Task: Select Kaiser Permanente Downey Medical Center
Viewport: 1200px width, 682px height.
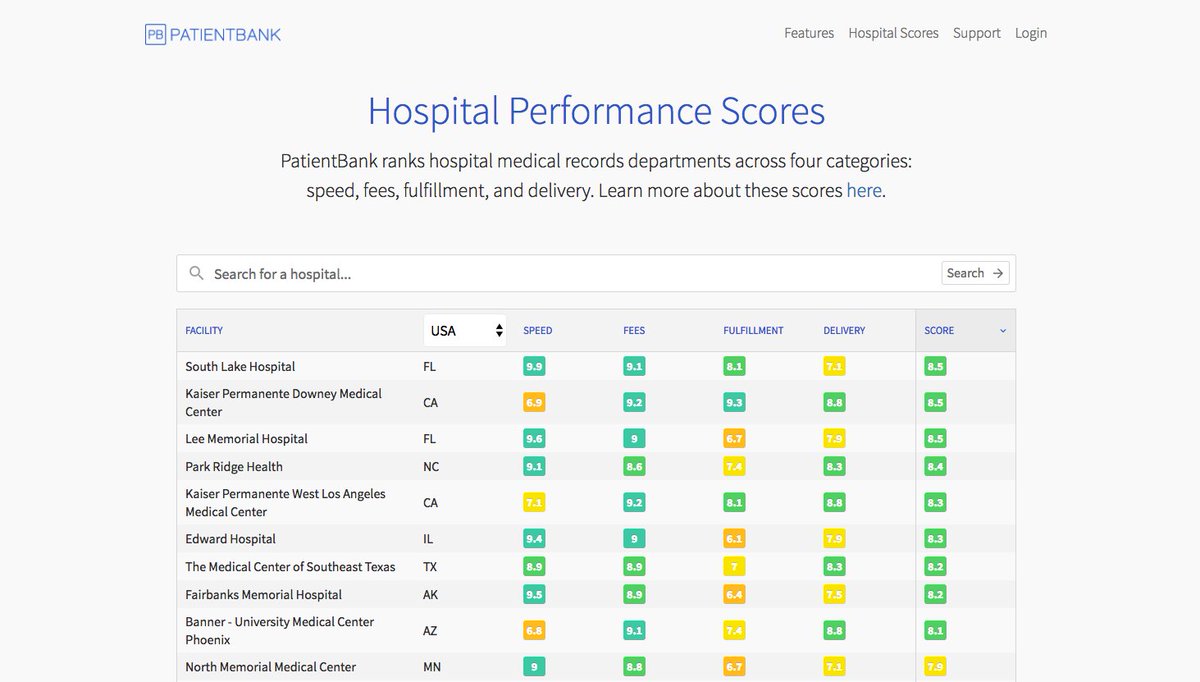Action: [283, 402]
